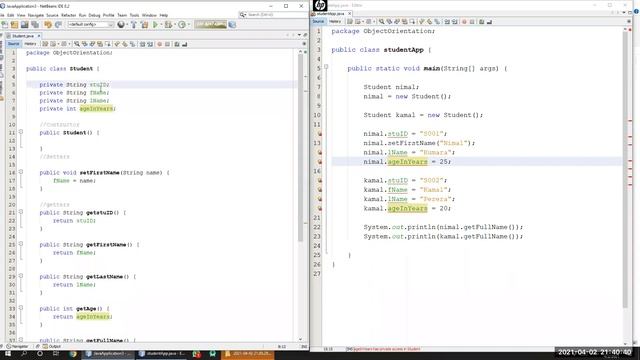Collapse the Student() constructor fold on line 11

[x=21, y=132]
